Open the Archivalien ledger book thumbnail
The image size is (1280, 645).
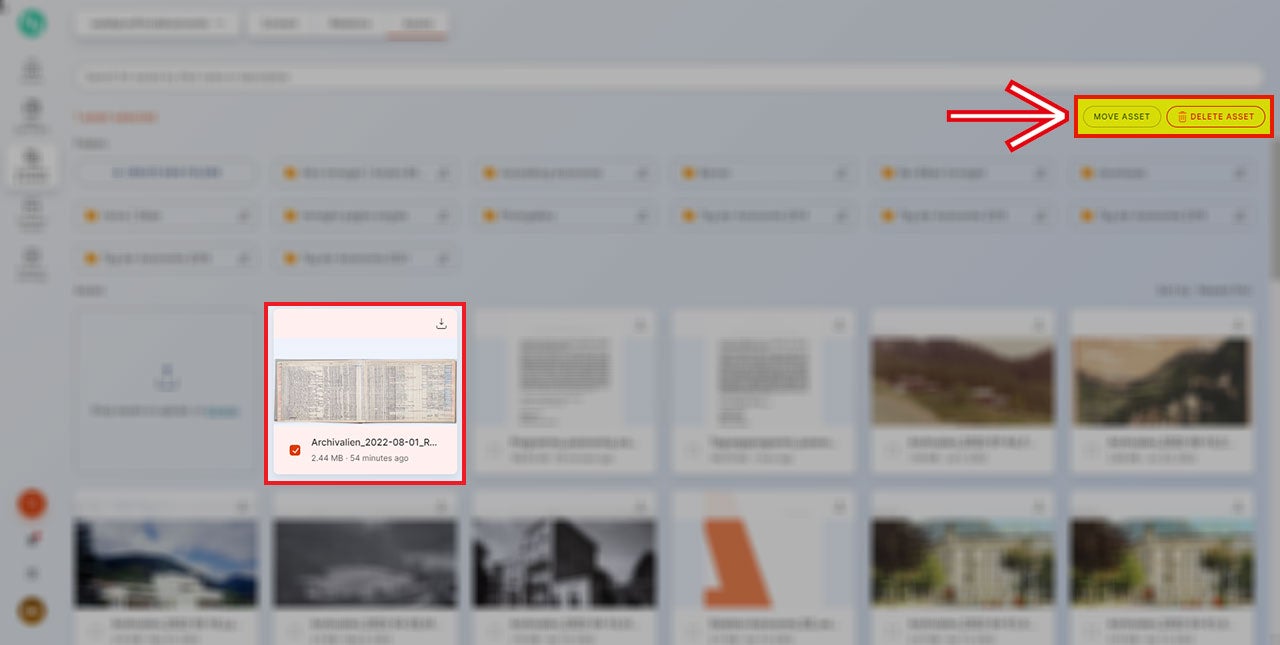(x=365, y=391)
